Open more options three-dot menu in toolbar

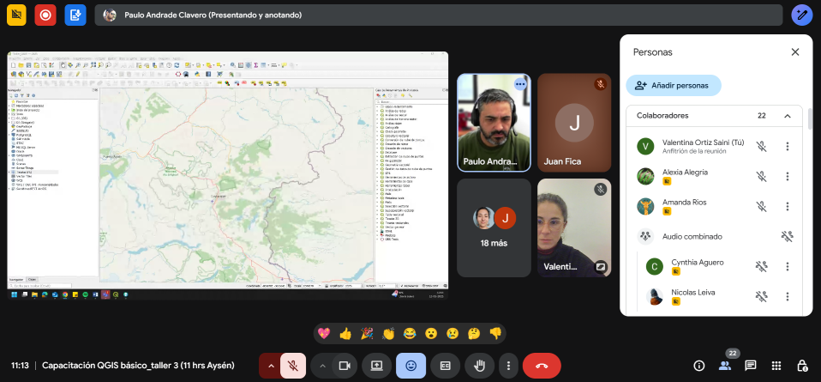point(508,366)
